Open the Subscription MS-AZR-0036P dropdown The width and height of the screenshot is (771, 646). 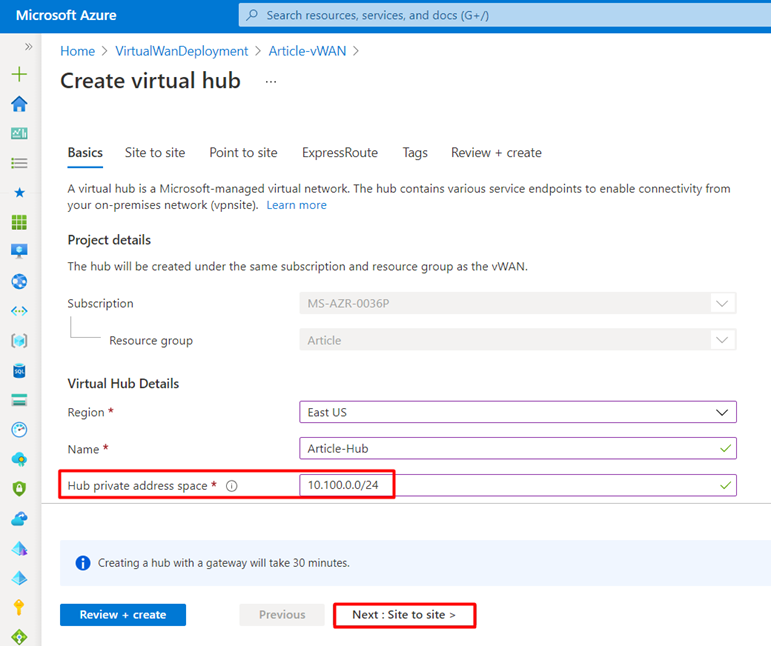pyautogui.click(x=518, y=303)
